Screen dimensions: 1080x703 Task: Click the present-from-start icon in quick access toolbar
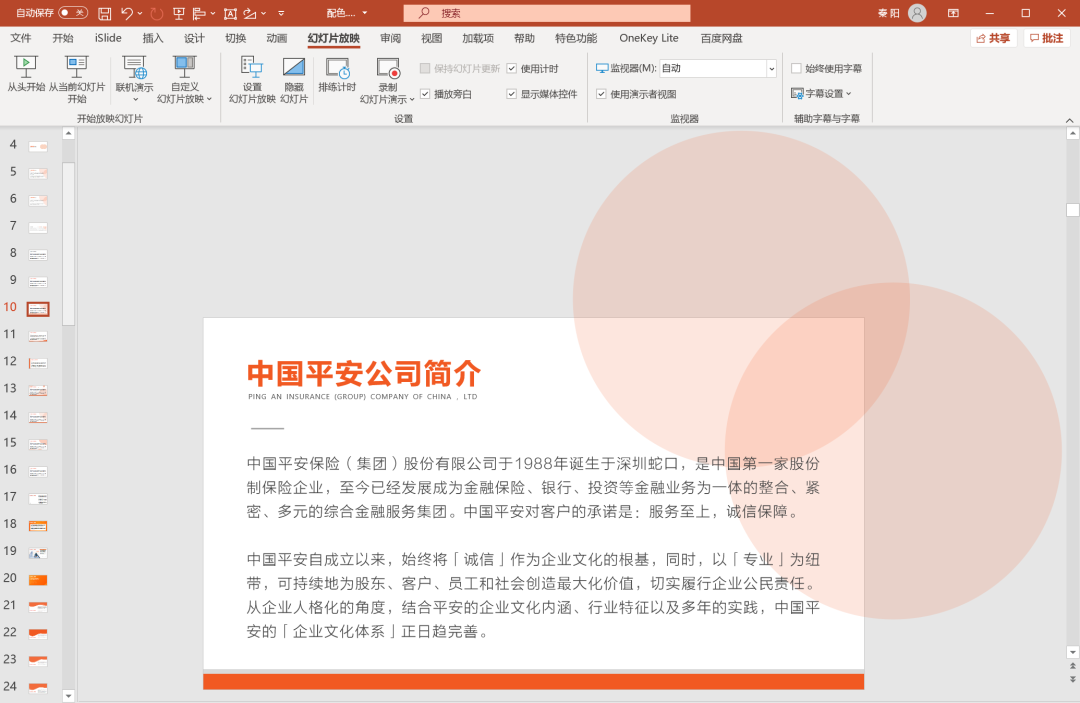(x=179, y=13)
